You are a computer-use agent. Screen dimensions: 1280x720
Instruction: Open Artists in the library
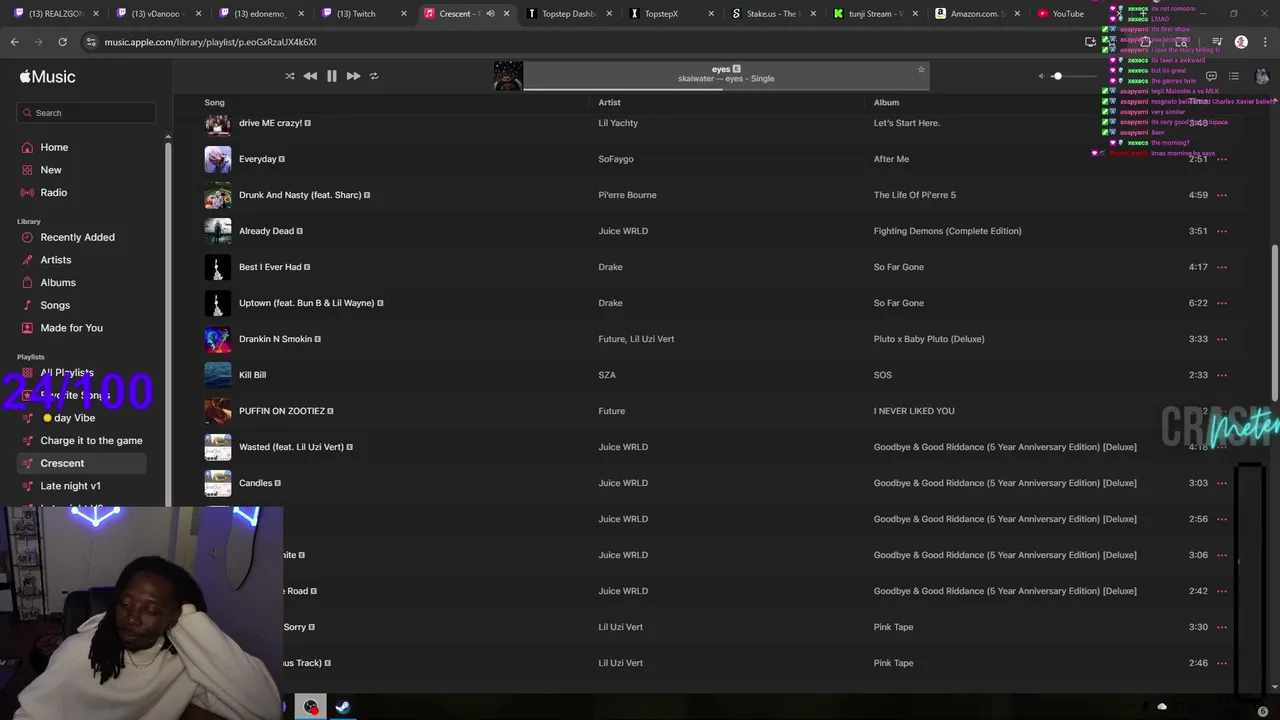55,260
